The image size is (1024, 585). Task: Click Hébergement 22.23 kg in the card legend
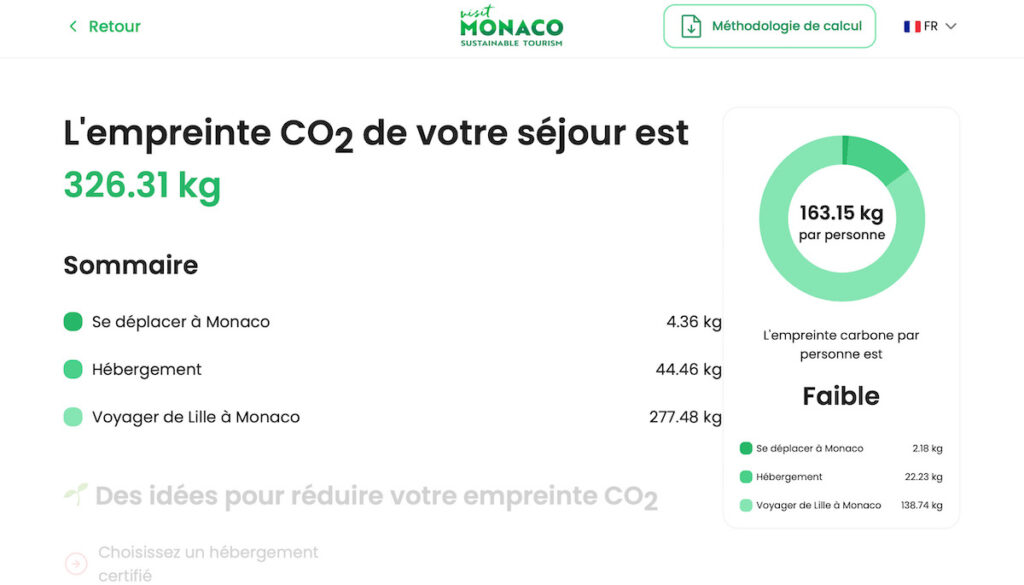click(x=841, y=477)
